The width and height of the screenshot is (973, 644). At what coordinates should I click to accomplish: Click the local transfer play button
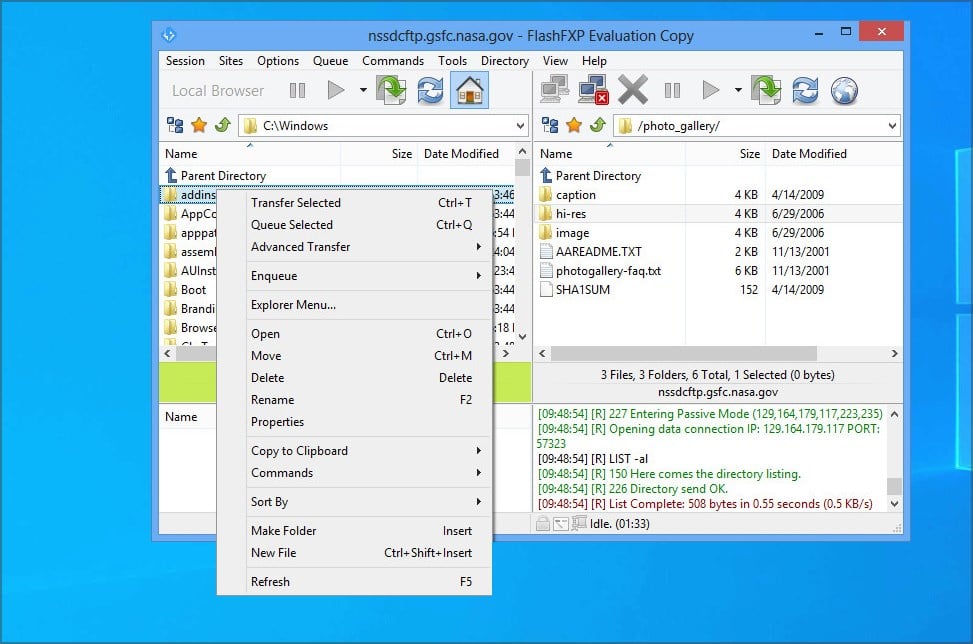click(x=336, y=91)
